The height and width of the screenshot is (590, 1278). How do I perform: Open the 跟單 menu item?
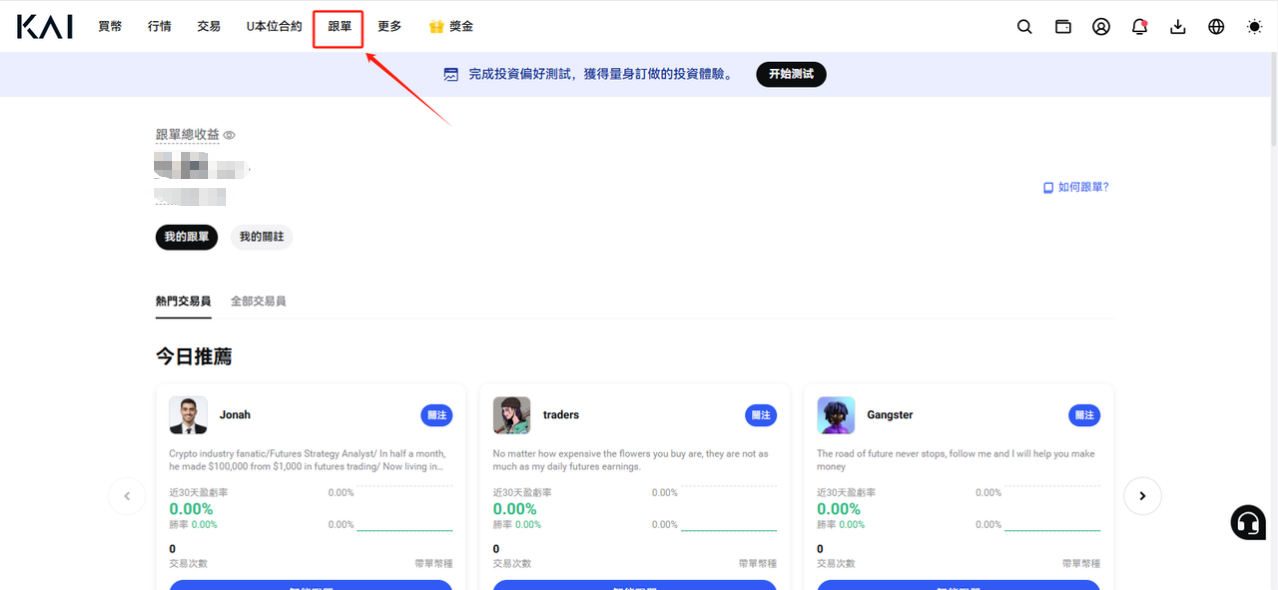coord(339,27)
